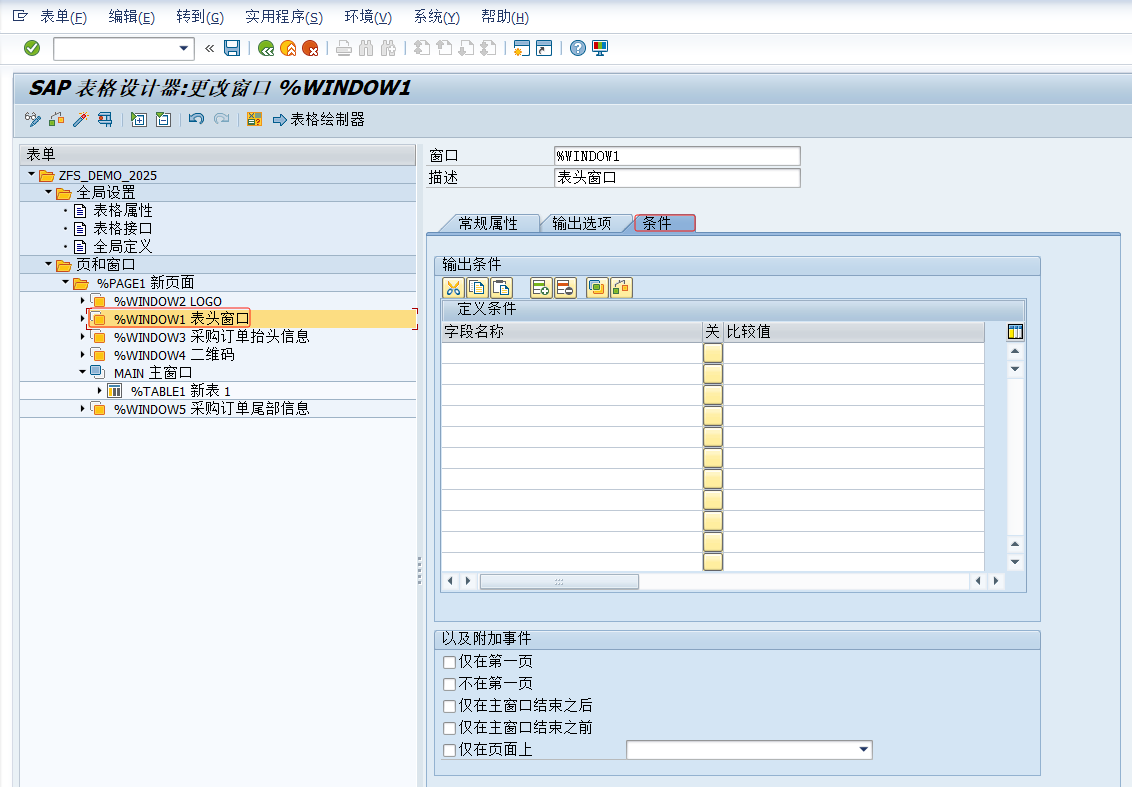This screenshot has height=787, width=1132.
Task: Insert a condition row icon
Action: tap(541, 288)
